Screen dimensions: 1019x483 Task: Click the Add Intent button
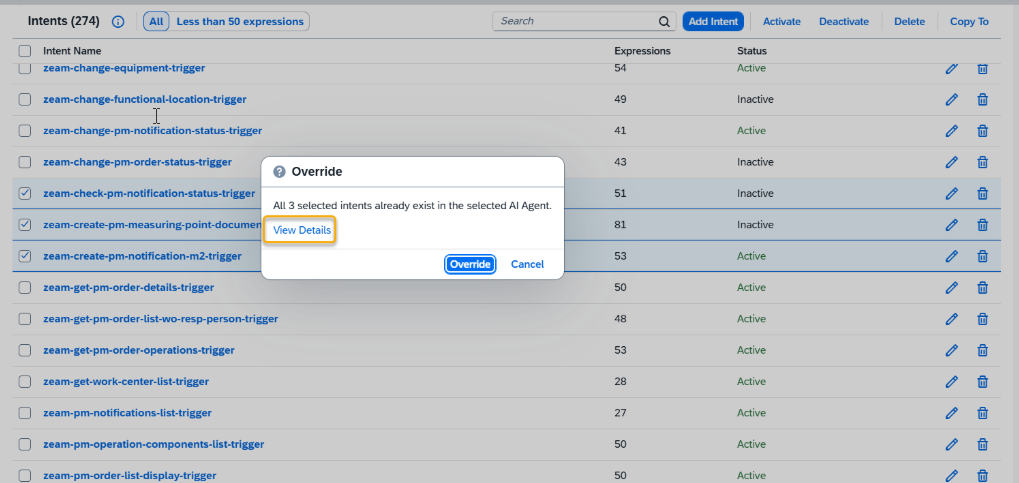713,21
